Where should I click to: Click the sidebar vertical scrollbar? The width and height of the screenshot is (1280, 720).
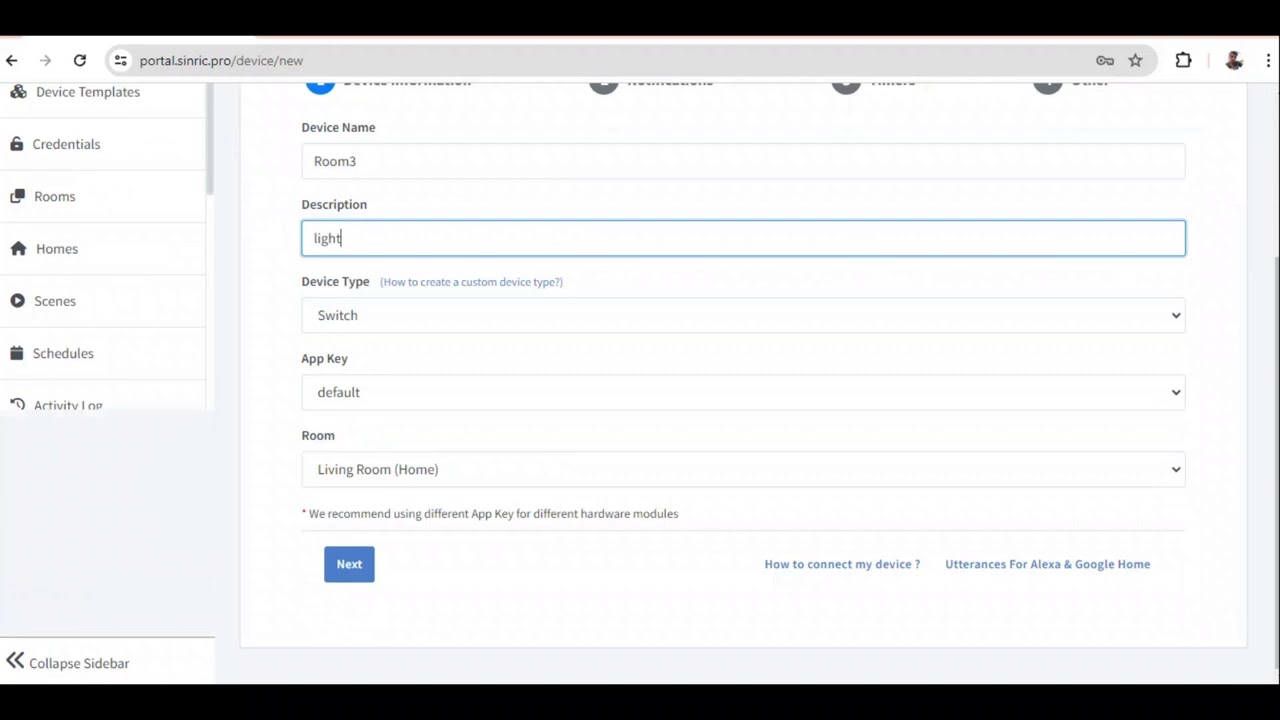tap(210, 138)
